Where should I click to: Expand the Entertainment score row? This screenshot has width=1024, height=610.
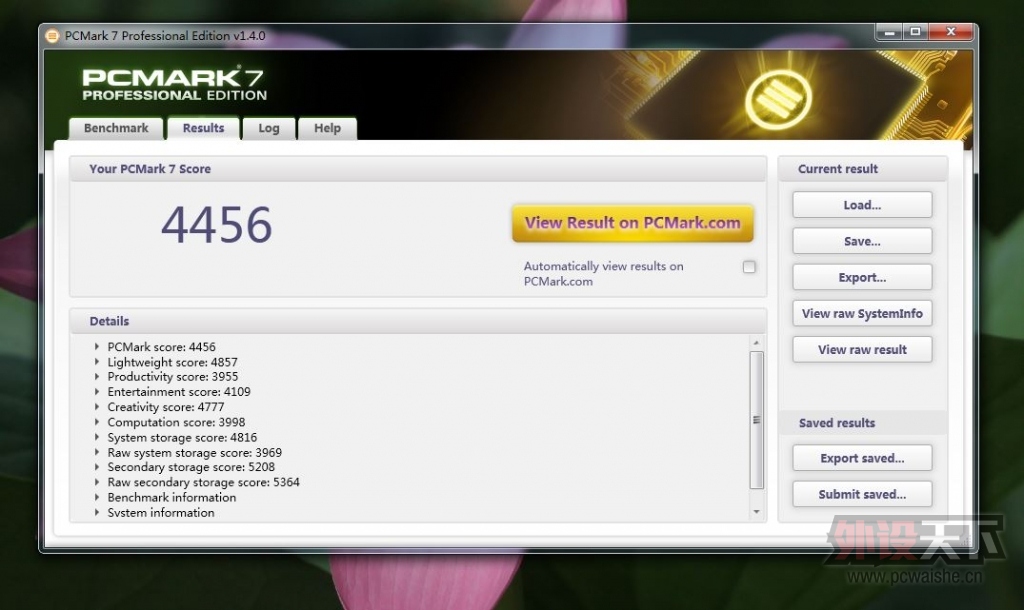point(97,392)
